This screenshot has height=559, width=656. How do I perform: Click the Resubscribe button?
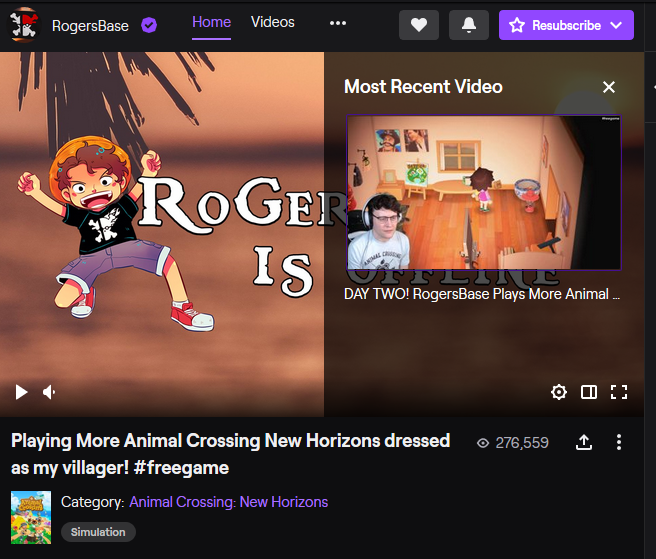coord(566,25)
